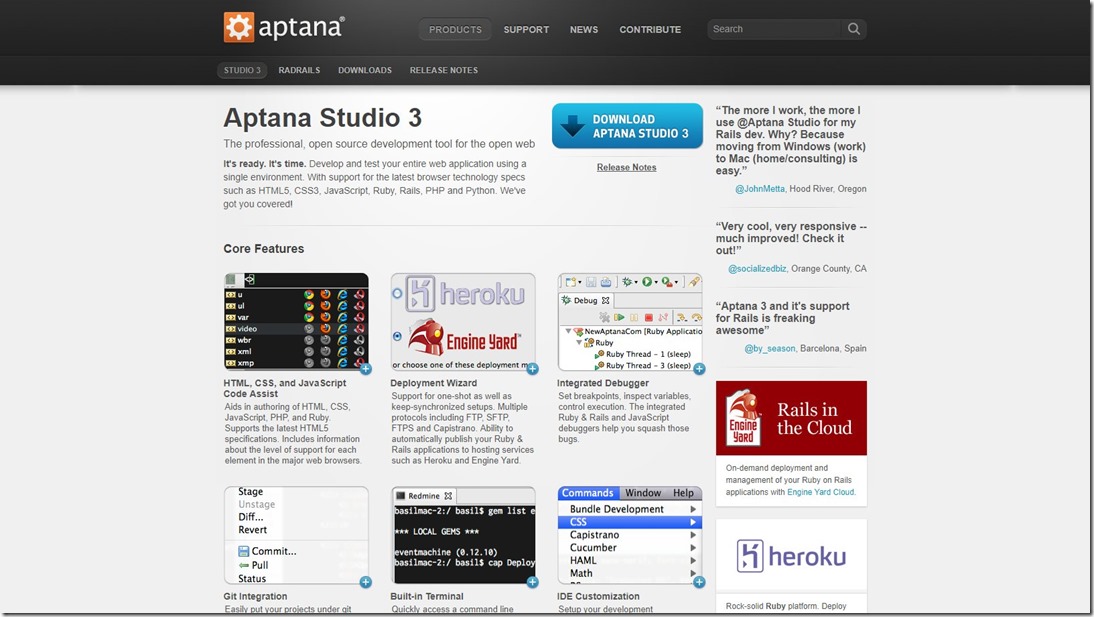Click the 'Integrated Debugger' title
1094x617 pixels.
click(x=603, y=383)
